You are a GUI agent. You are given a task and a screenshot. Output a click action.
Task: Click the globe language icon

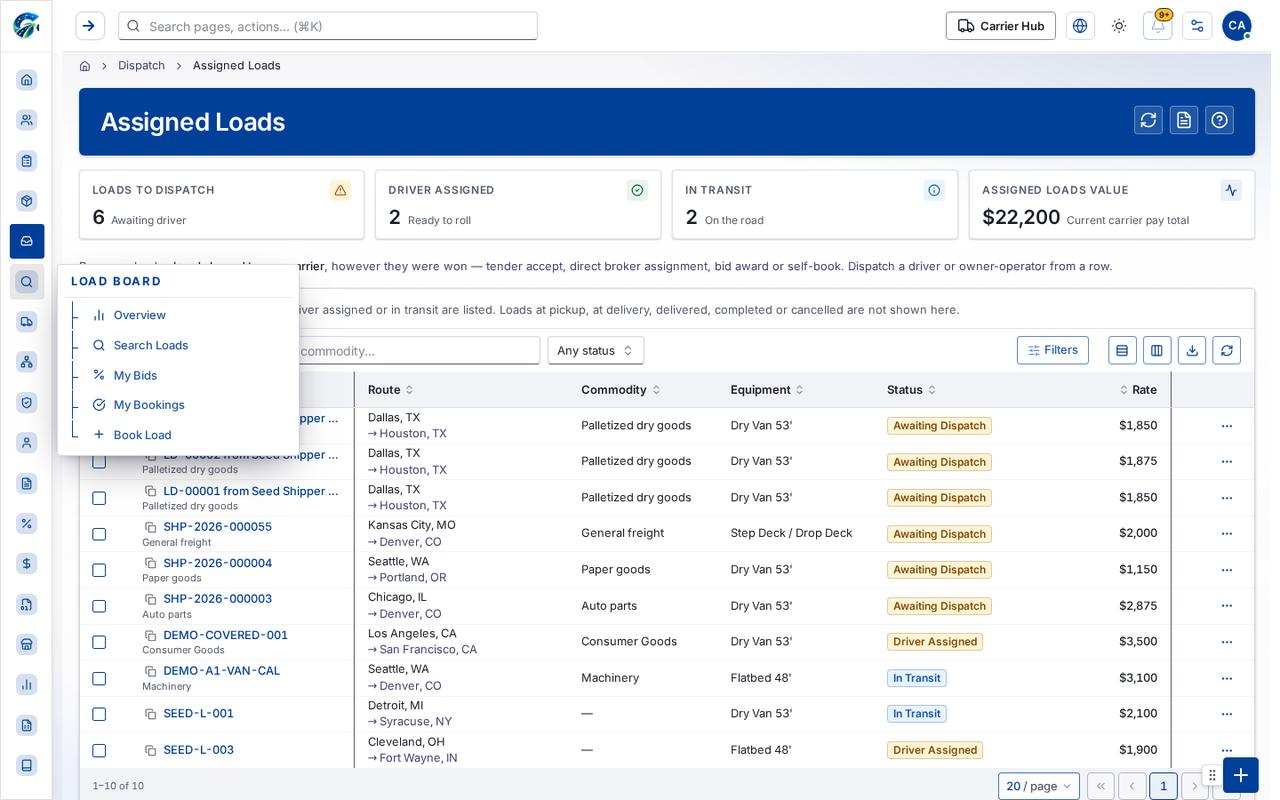click(1080, 26)
